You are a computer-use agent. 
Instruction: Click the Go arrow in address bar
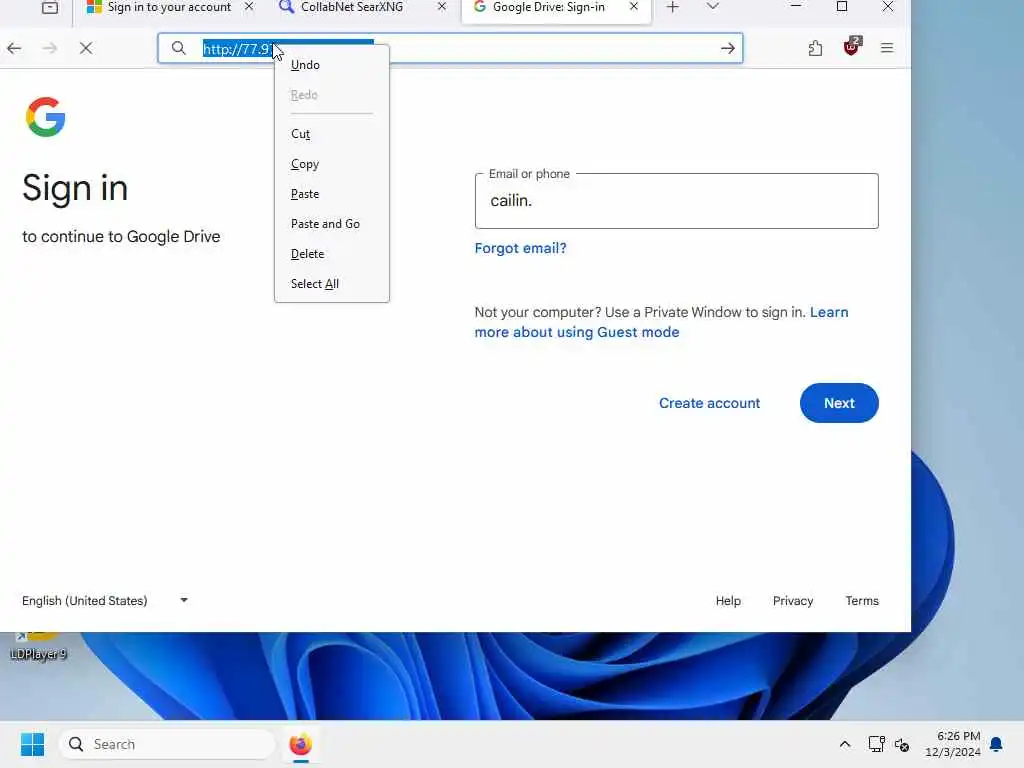pyautogui.click(x=728, y=48)
